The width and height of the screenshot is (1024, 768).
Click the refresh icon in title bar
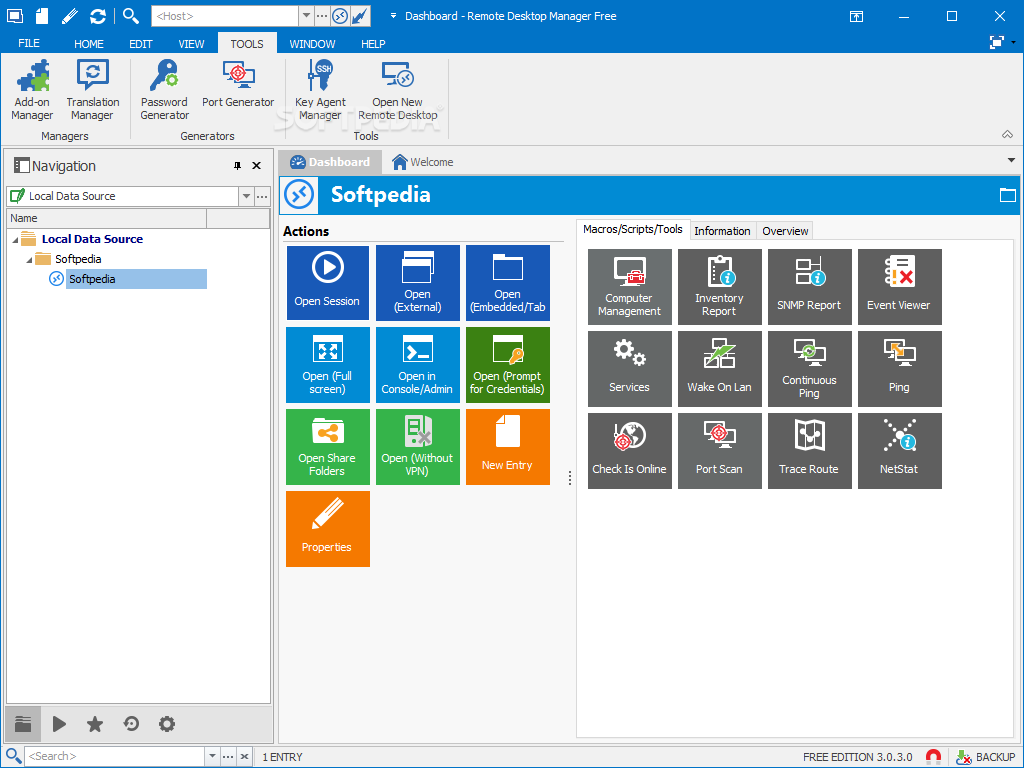98,16
